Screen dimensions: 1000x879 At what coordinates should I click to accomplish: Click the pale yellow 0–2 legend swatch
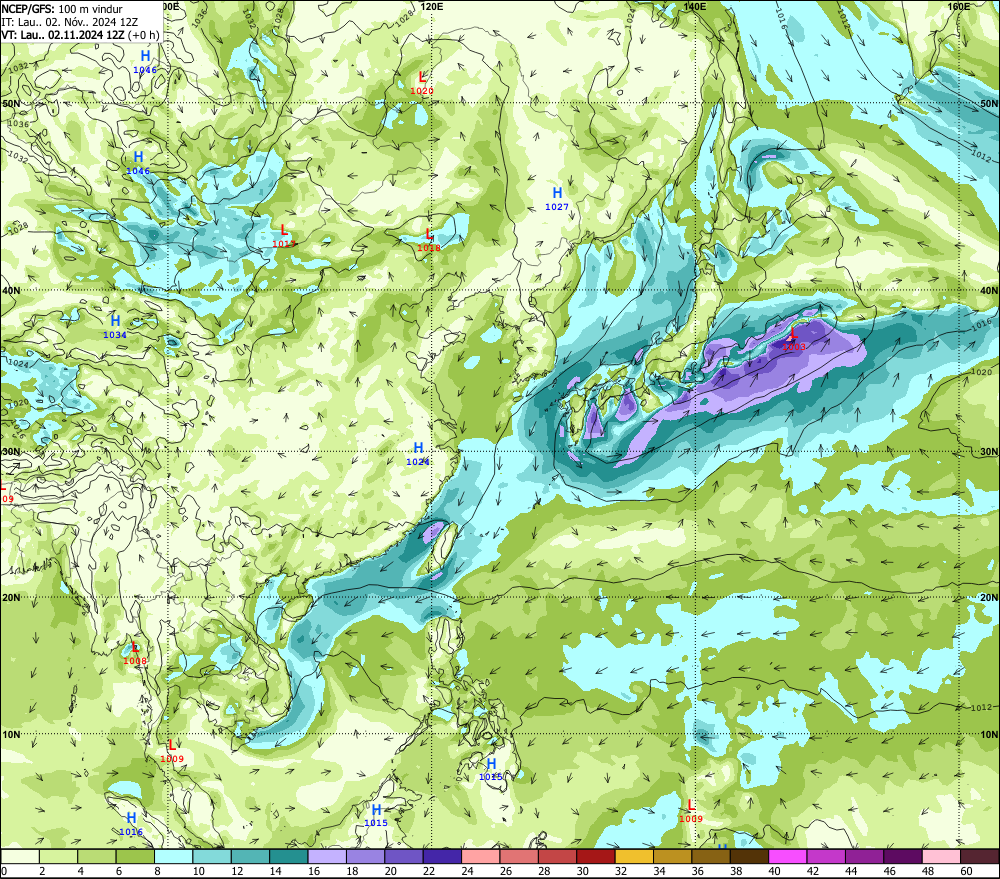coord(20,856)
